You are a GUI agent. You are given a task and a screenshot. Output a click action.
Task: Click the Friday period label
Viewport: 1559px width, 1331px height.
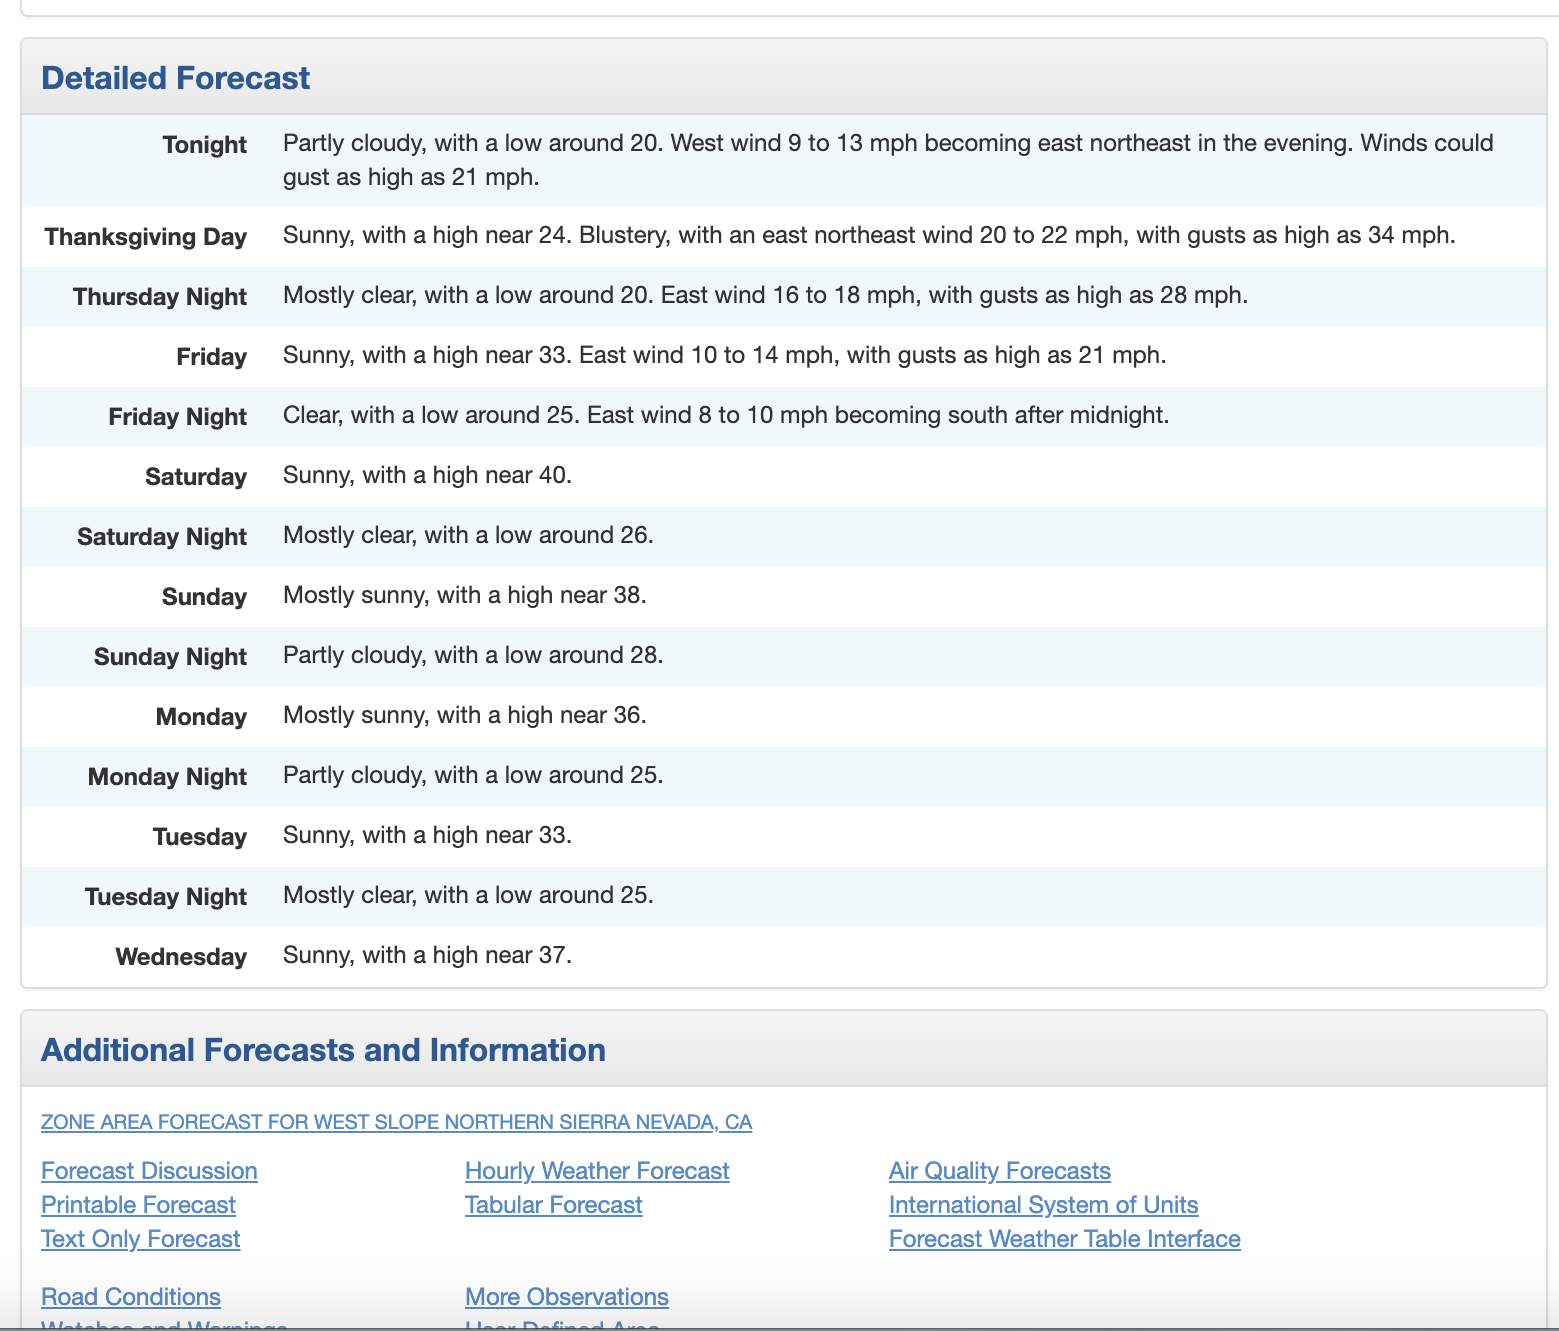[211, 357]
